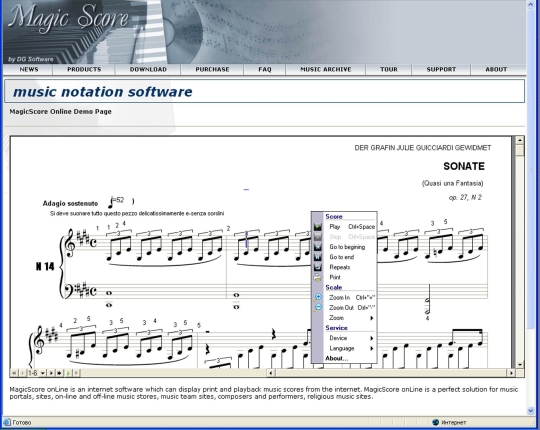This screenshot has height=430, width=540.
Task: Click the MagicScore Online Demo Page heading
Action: click(x=60, y=112)
